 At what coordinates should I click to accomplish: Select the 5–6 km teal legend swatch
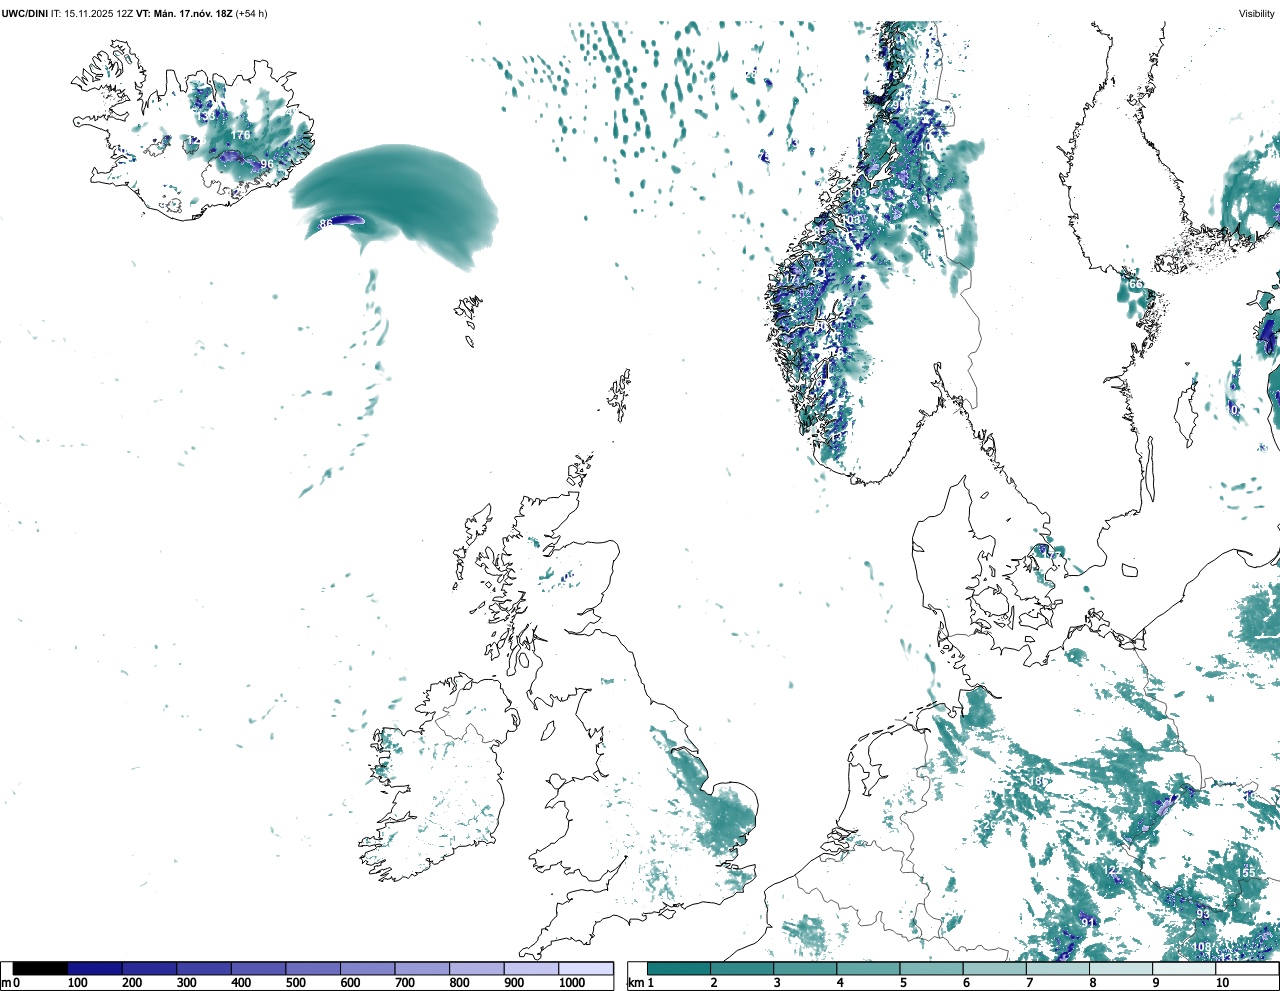[x=932, y=968]
